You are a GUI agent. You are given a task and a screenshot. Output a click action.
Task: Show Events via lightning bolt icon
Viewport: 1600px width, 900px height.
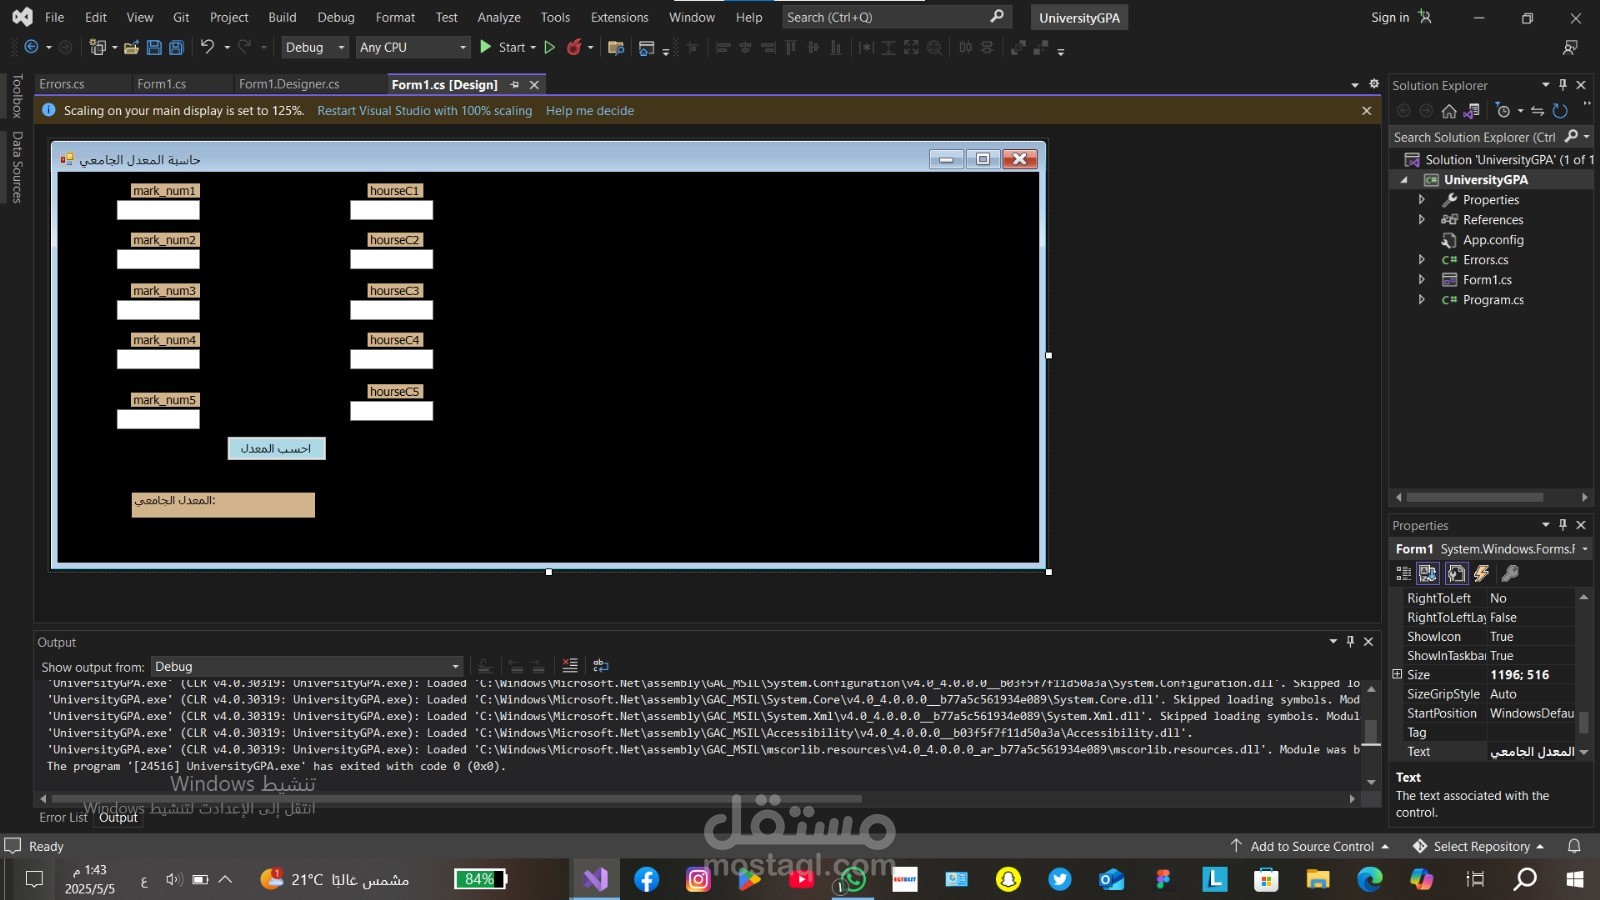pyautogui.click(x=1482, y=573)
